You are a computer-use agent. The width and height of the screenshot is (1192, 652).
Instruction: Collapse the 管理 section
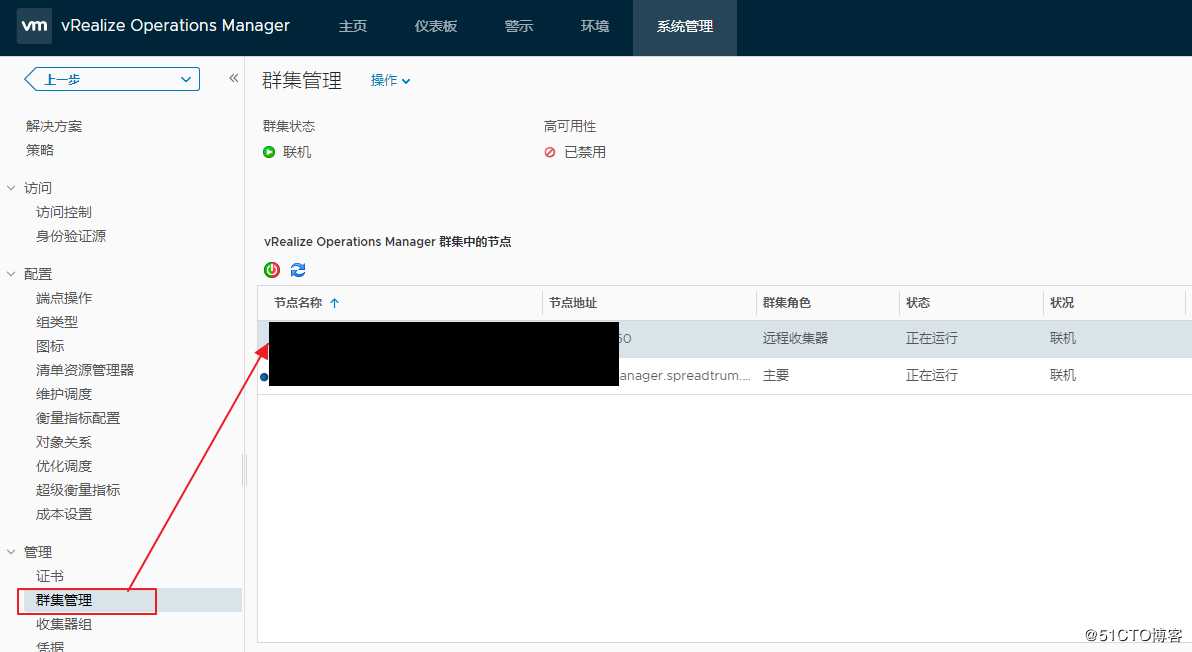point(11,552)
